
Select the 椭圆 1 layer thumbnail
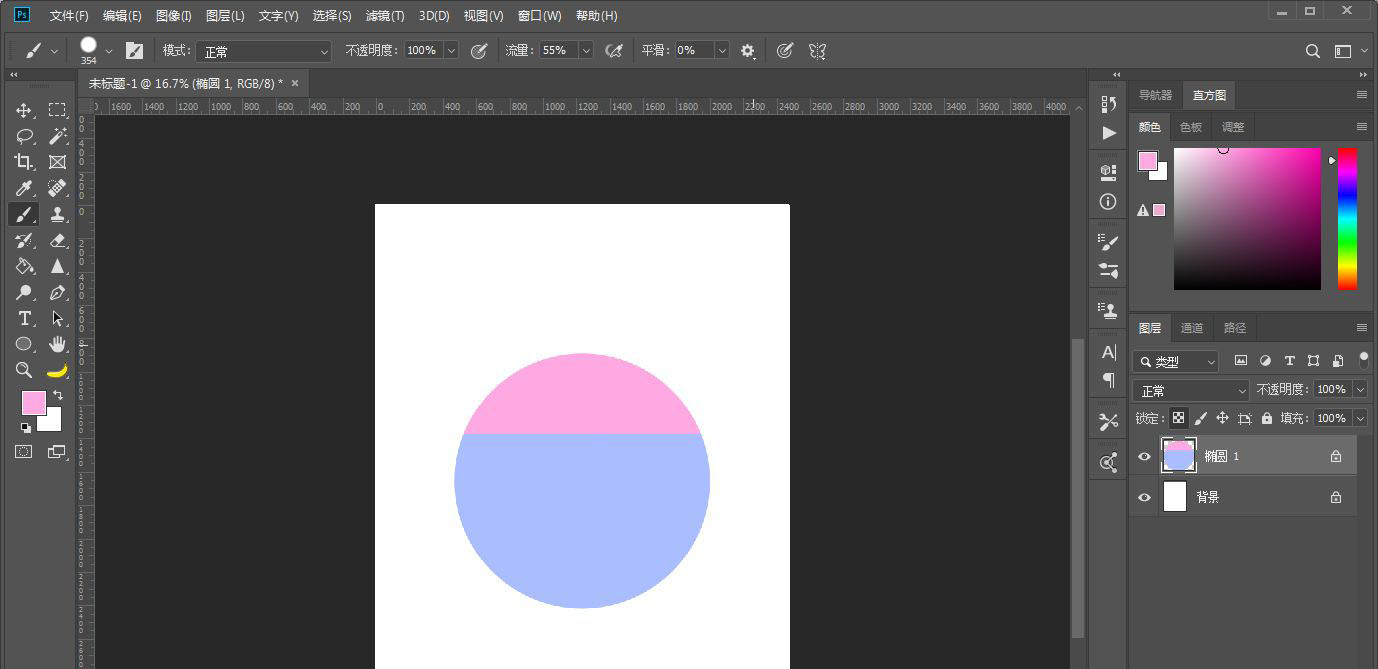pos(1178,456)
